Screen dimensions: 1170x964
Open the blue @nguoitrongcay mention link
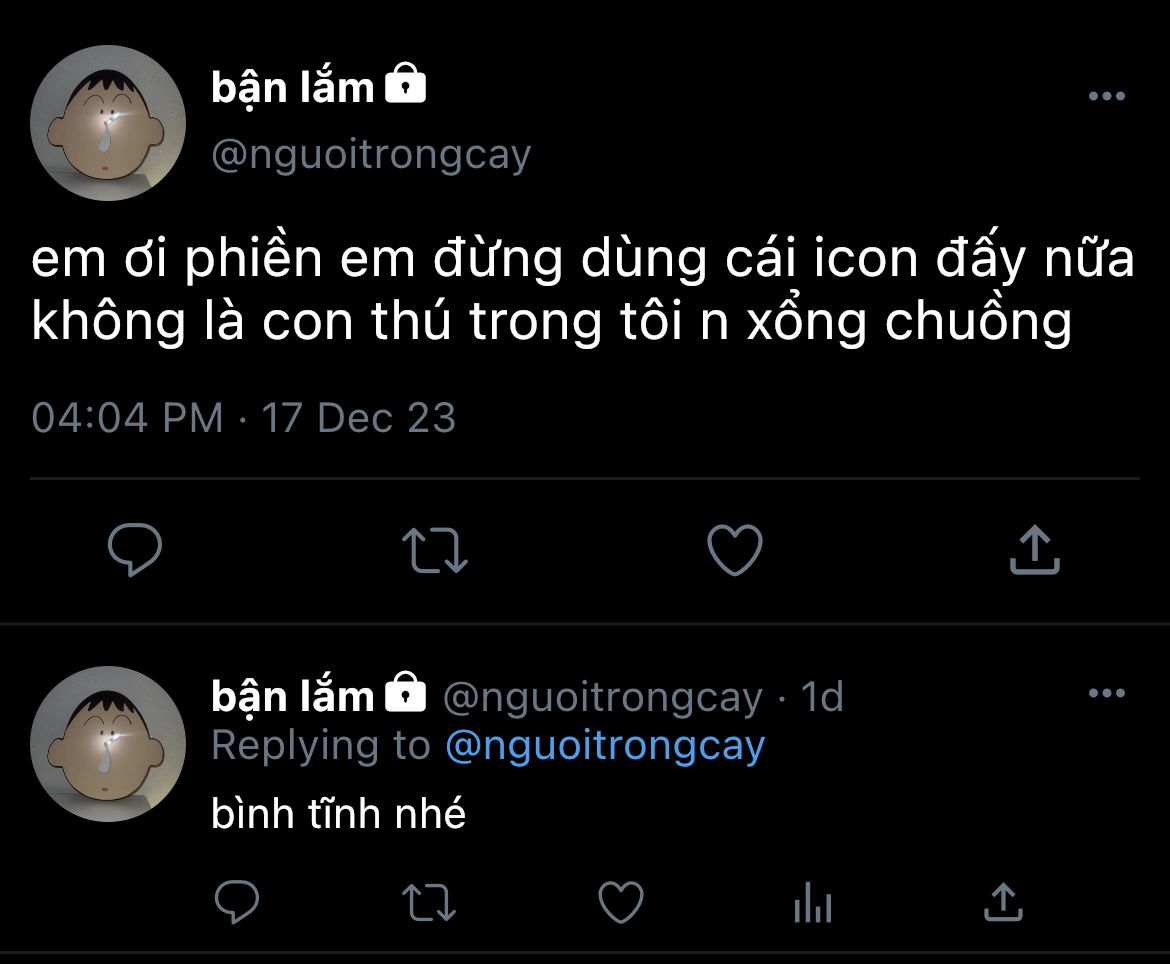605,745
